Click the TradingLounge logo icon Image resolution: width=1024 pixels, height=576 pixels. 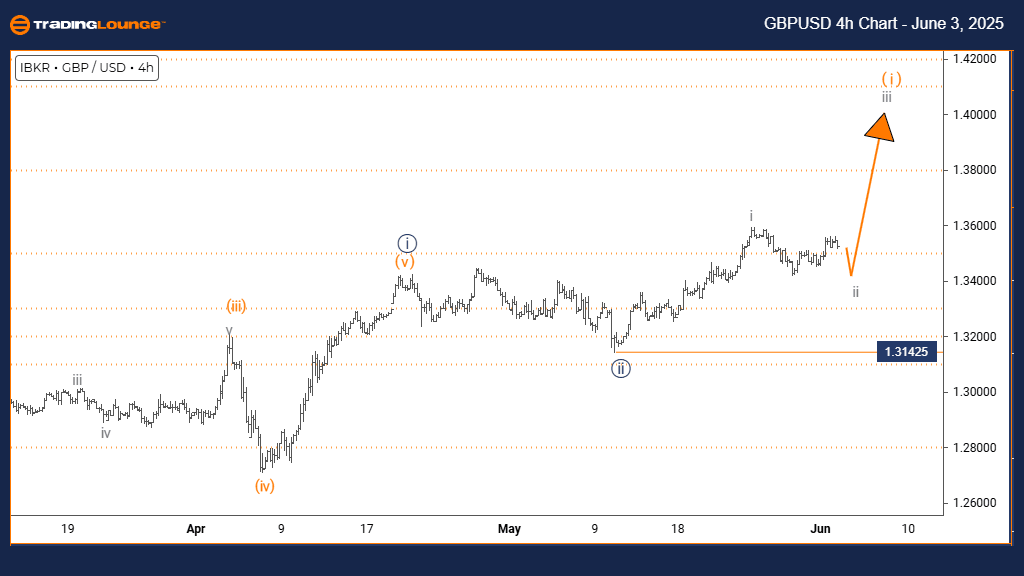tap(19, 24)
